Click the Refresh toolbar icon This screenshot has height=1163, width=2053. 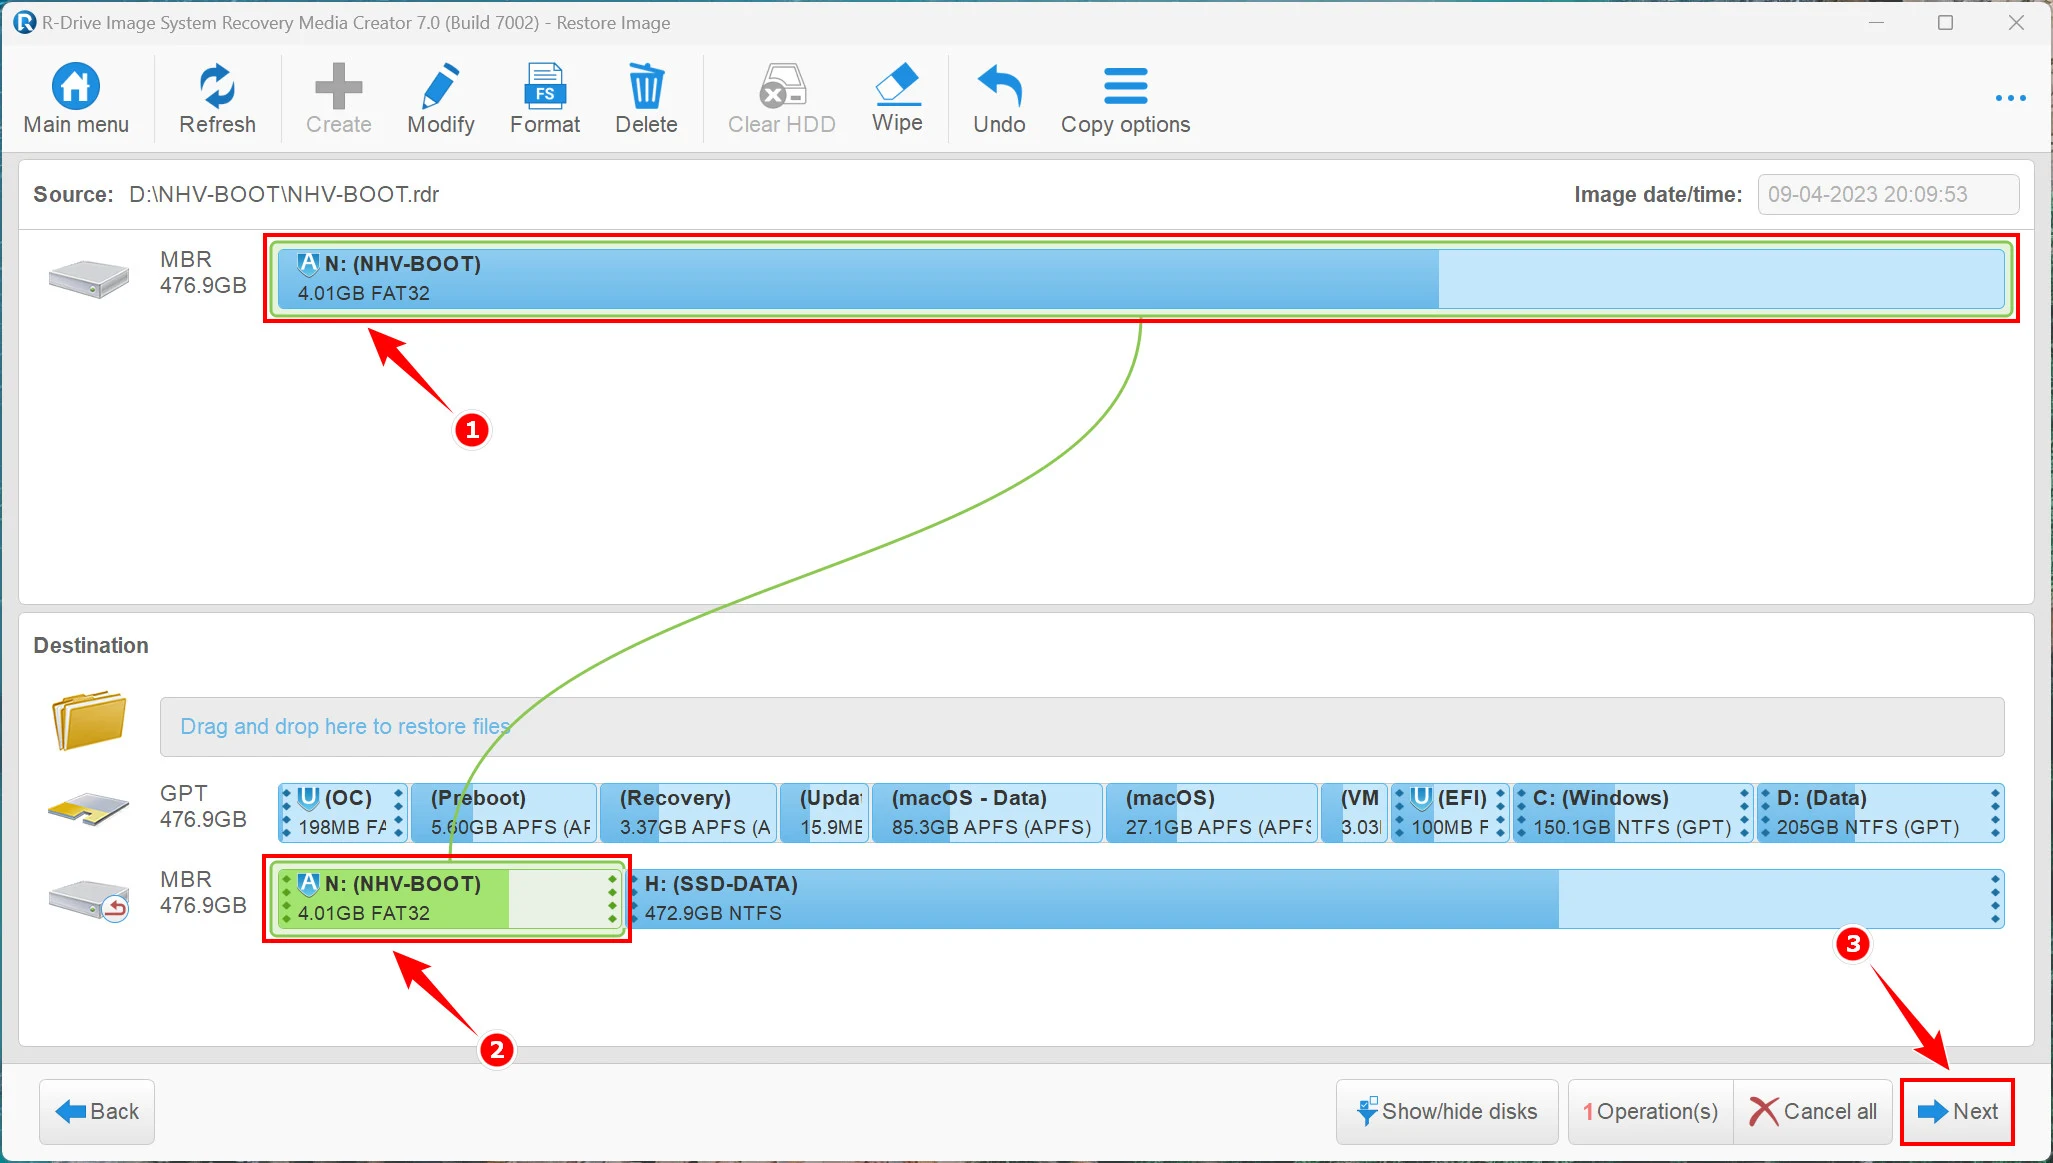[217, 86]
